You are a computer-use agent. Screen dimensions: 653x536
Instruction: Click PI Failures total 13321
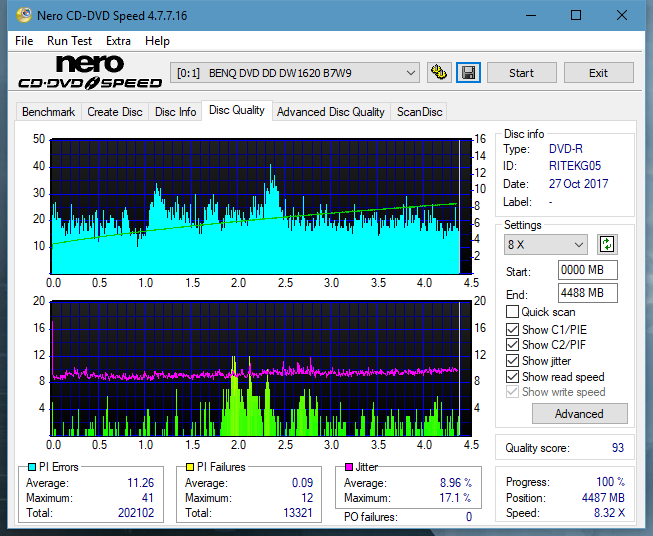(298, 513)
